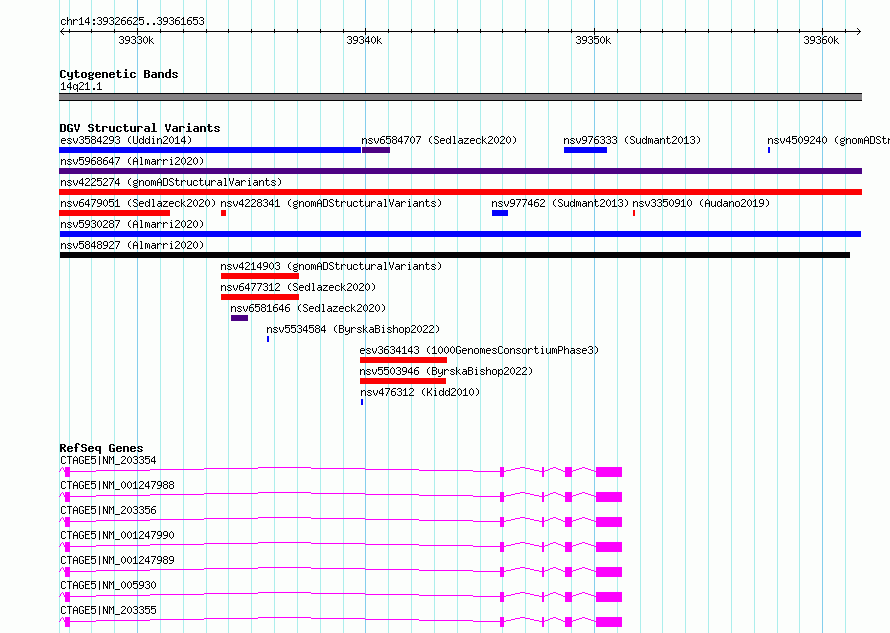Open esv3634143 (1000GenomesConsortiumPhase3) variant bar

coord(403,360)
